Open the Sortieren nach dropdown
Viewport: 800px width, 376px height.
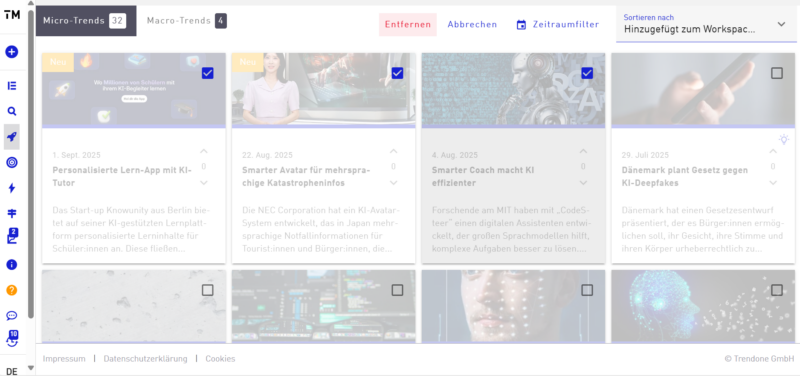(x=706, y=24)
